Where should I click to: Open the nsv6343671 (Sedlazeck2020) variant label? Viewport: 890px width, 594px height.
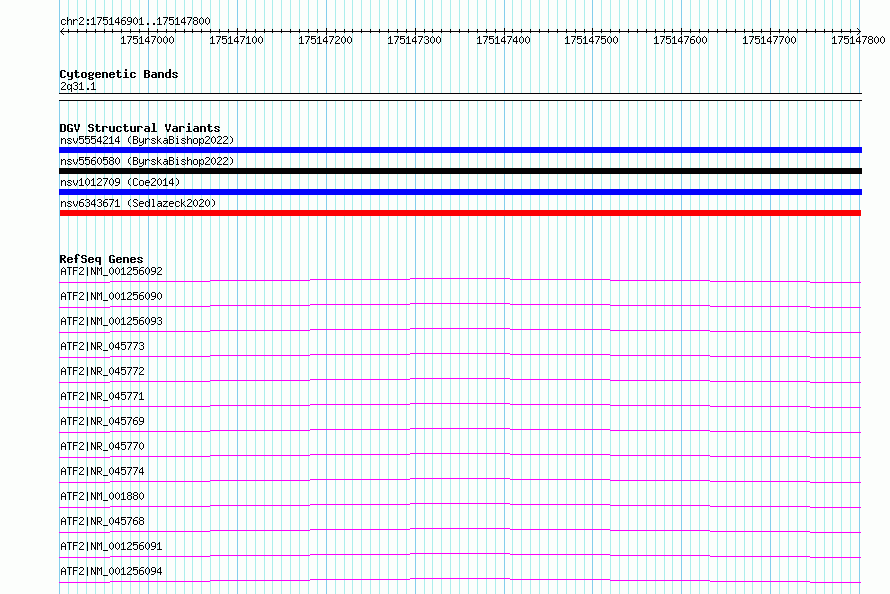(138, 203)
